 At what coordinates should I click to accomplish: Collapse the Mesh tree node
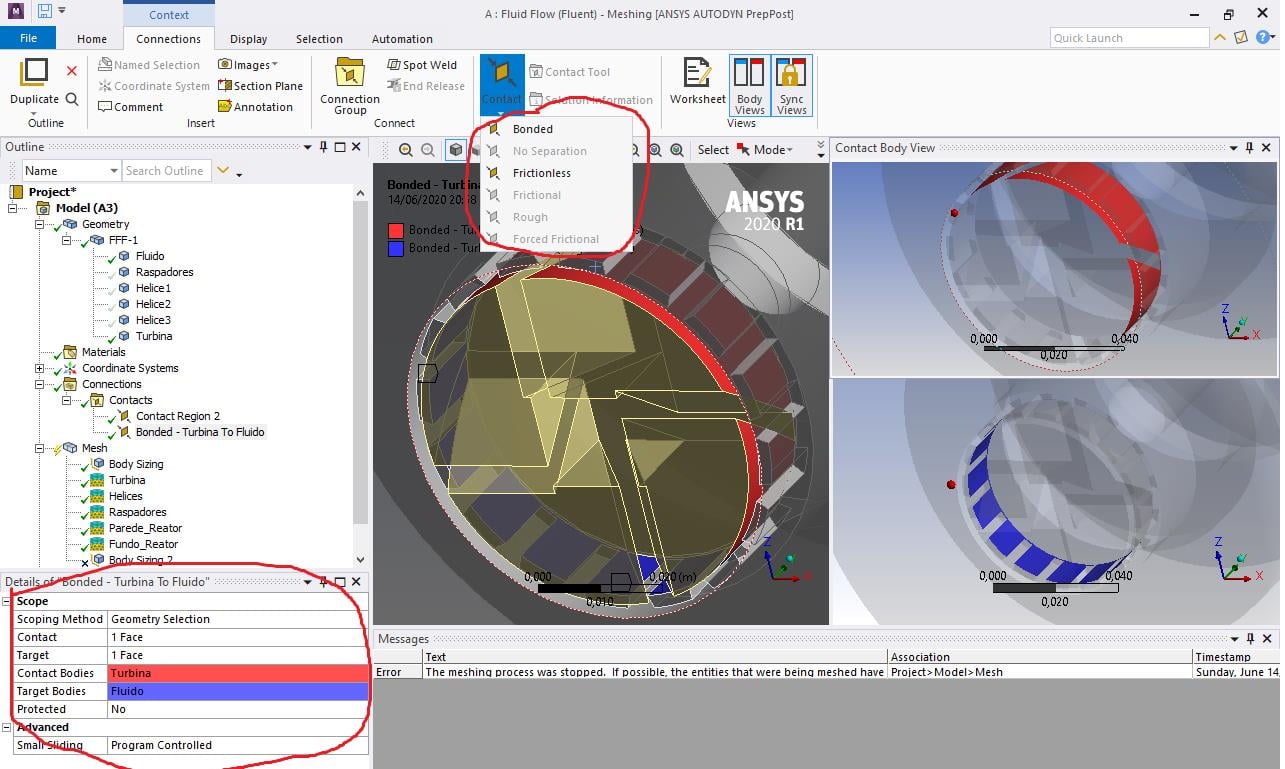(x=40, y=448)
